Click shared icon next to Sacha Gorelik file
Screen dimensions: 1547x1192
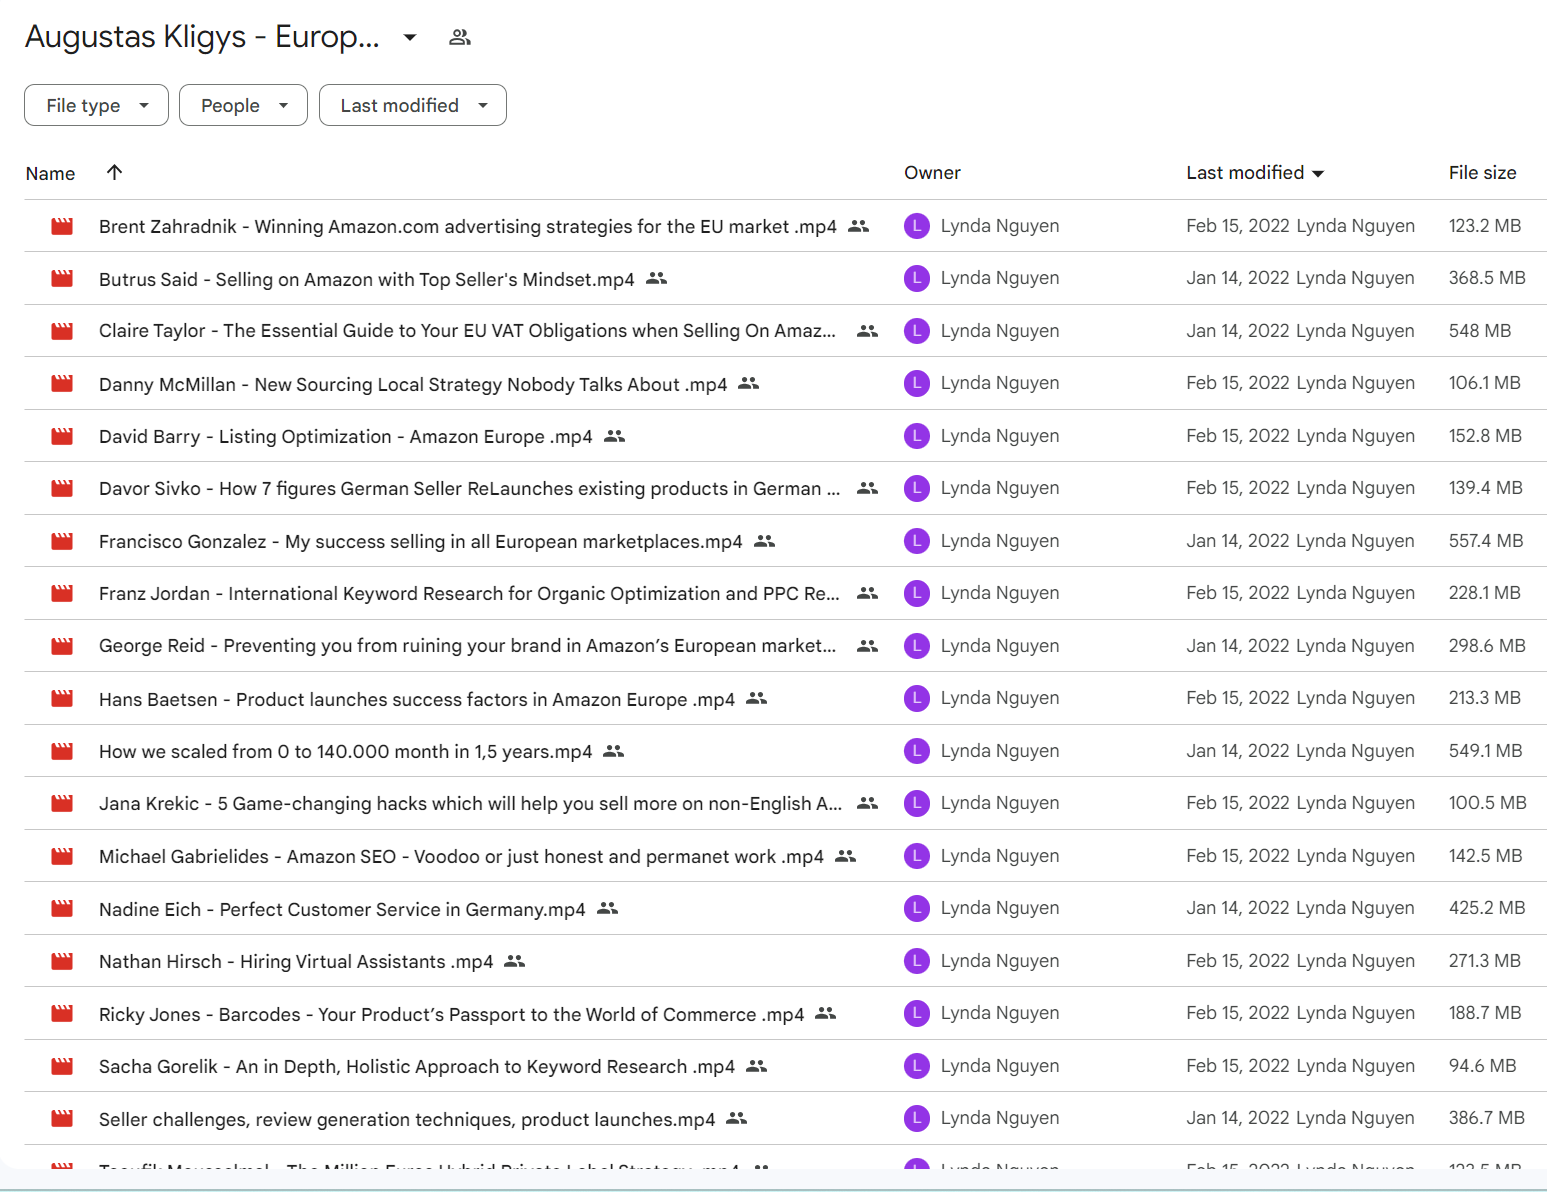756,1066
